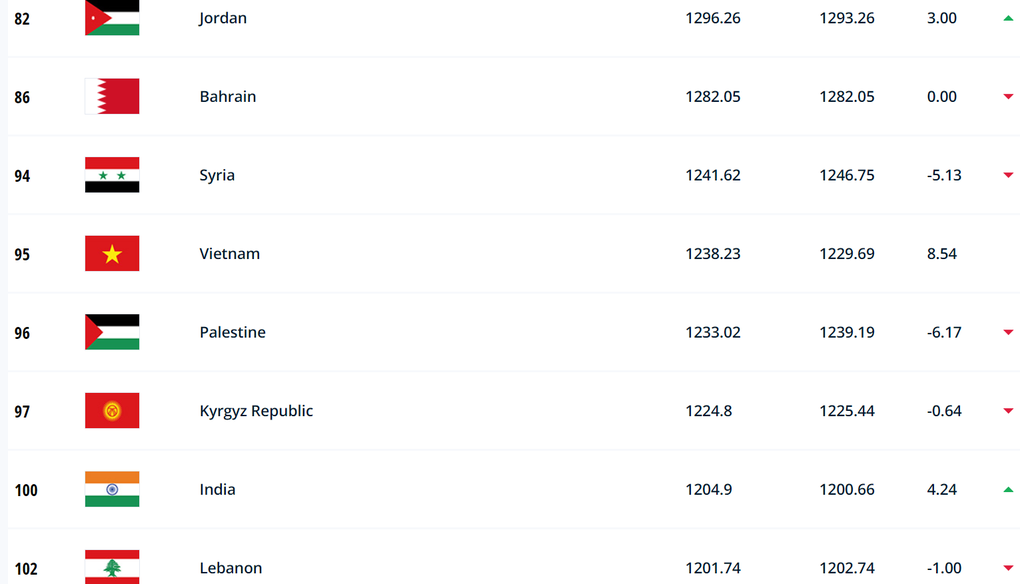
Task: Click the Palestine flag icon
Action: tap(112, 332)
